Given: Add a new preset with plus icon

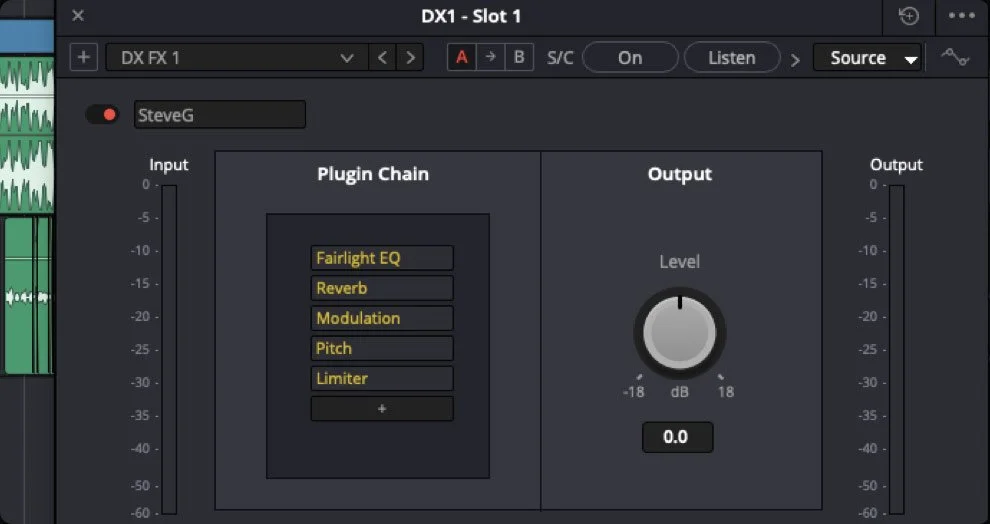Looking at the screenshot, I should tap(83, 57).
